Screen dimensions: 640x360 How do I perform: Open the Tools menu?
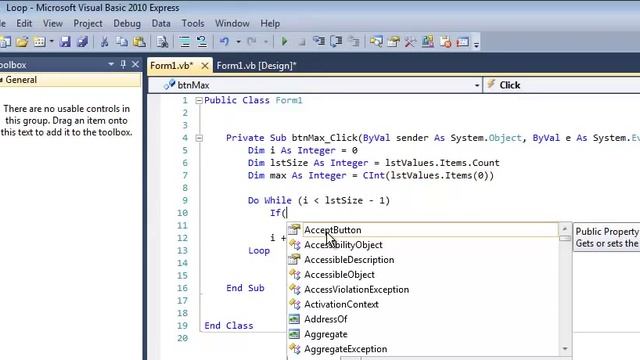point(193,24)
